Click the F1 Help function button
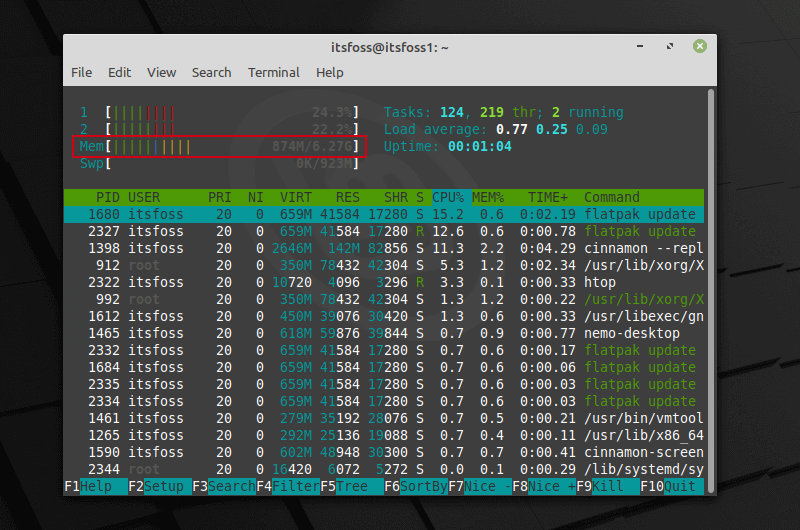 [96, 487]
